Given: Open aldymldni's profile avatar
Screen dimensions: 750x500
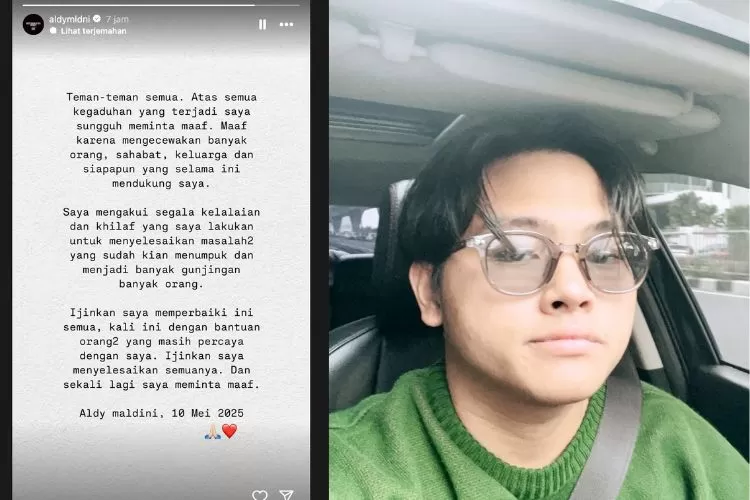Looking at the screenshot, I should (33, 24).
